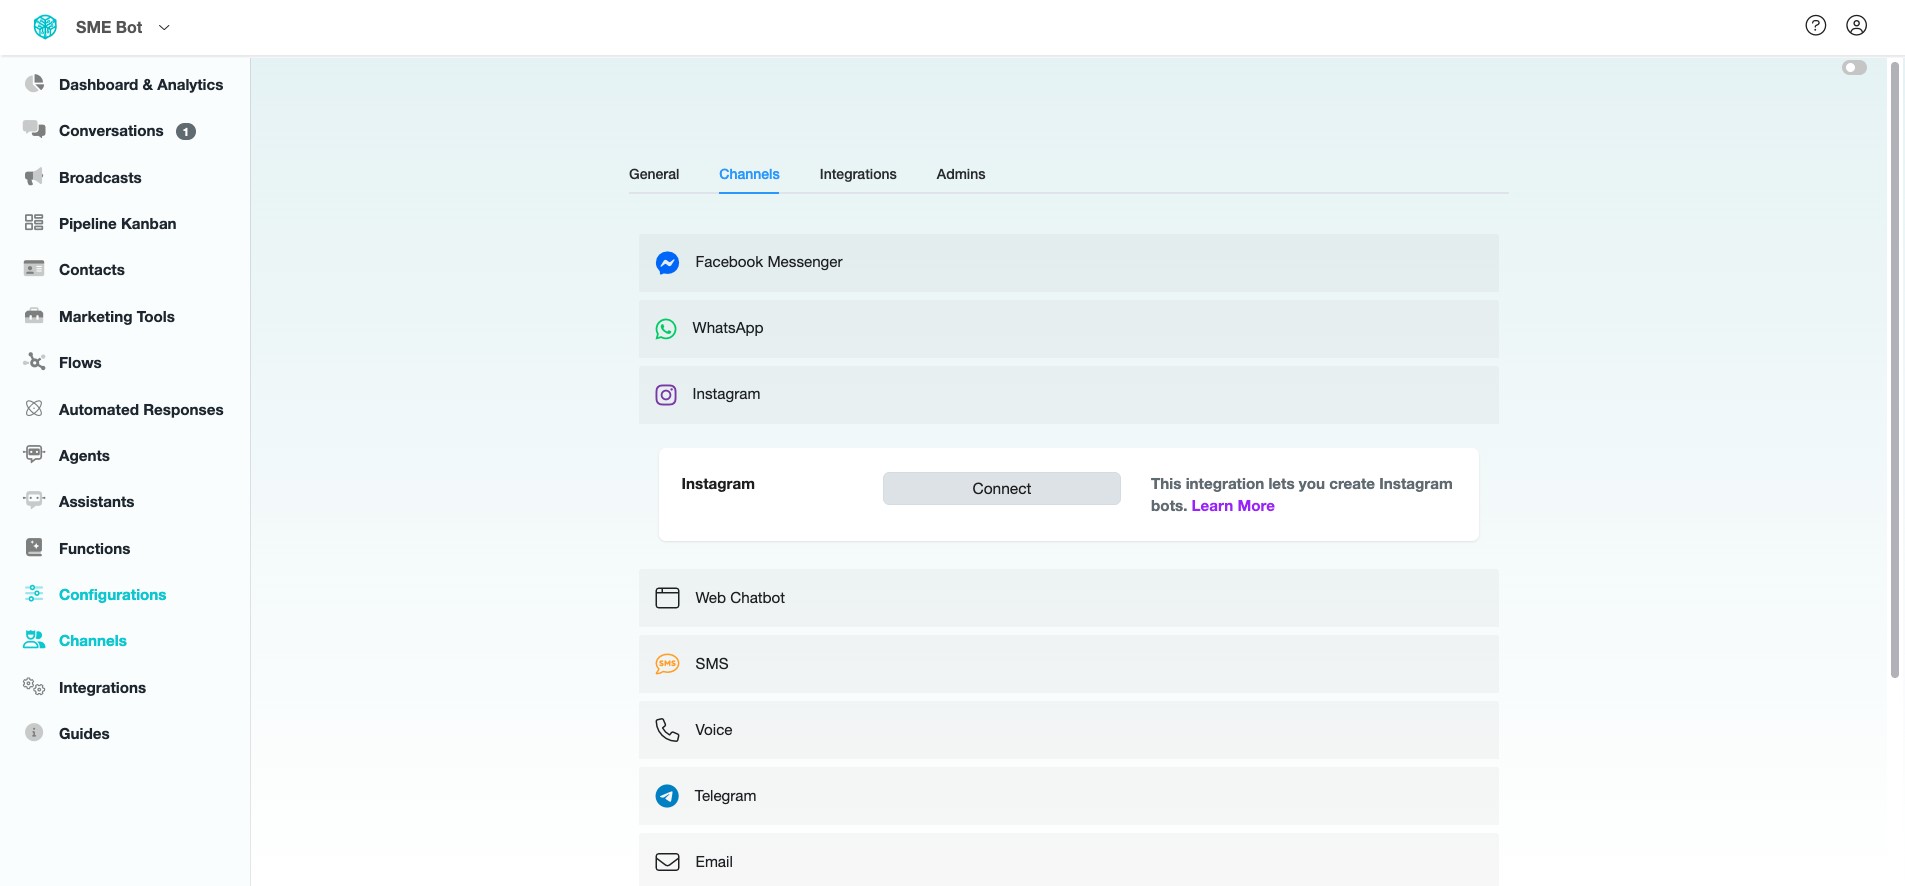Open Dashboard & Analytics from the sidebar
Image resolution: width=1905 pixels, height=886 pixels.
[141, 85]
